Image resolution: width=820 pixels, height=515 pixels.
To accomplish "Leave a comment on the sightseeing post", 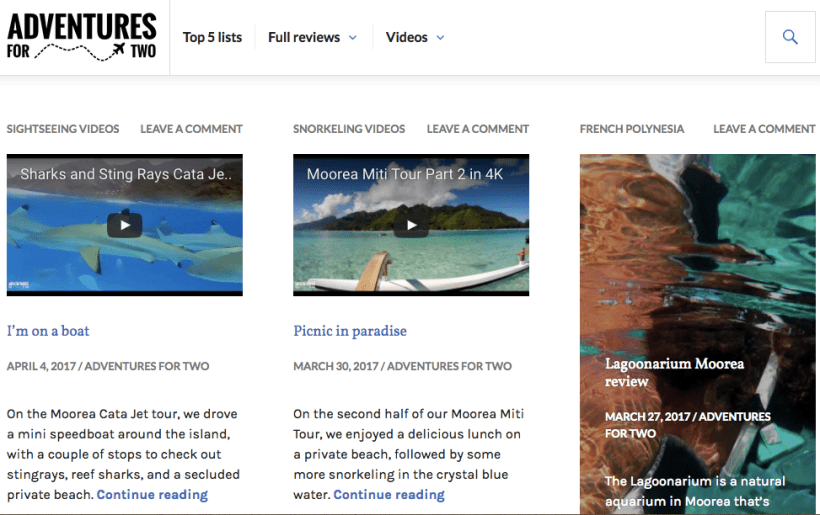I will [x=191, y=129].
